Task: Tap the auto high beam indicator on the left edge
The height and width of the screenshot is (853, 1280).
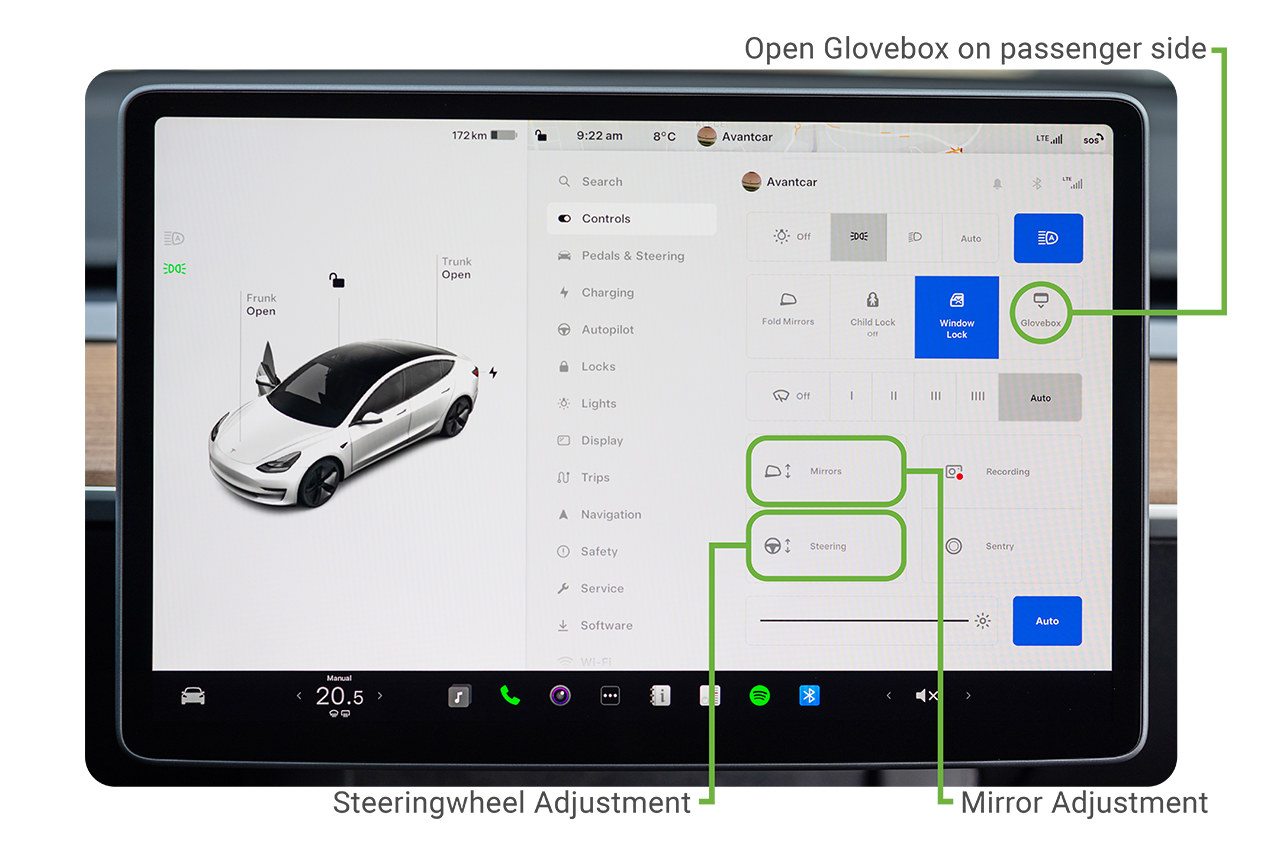Action: (x=174, y=238)
